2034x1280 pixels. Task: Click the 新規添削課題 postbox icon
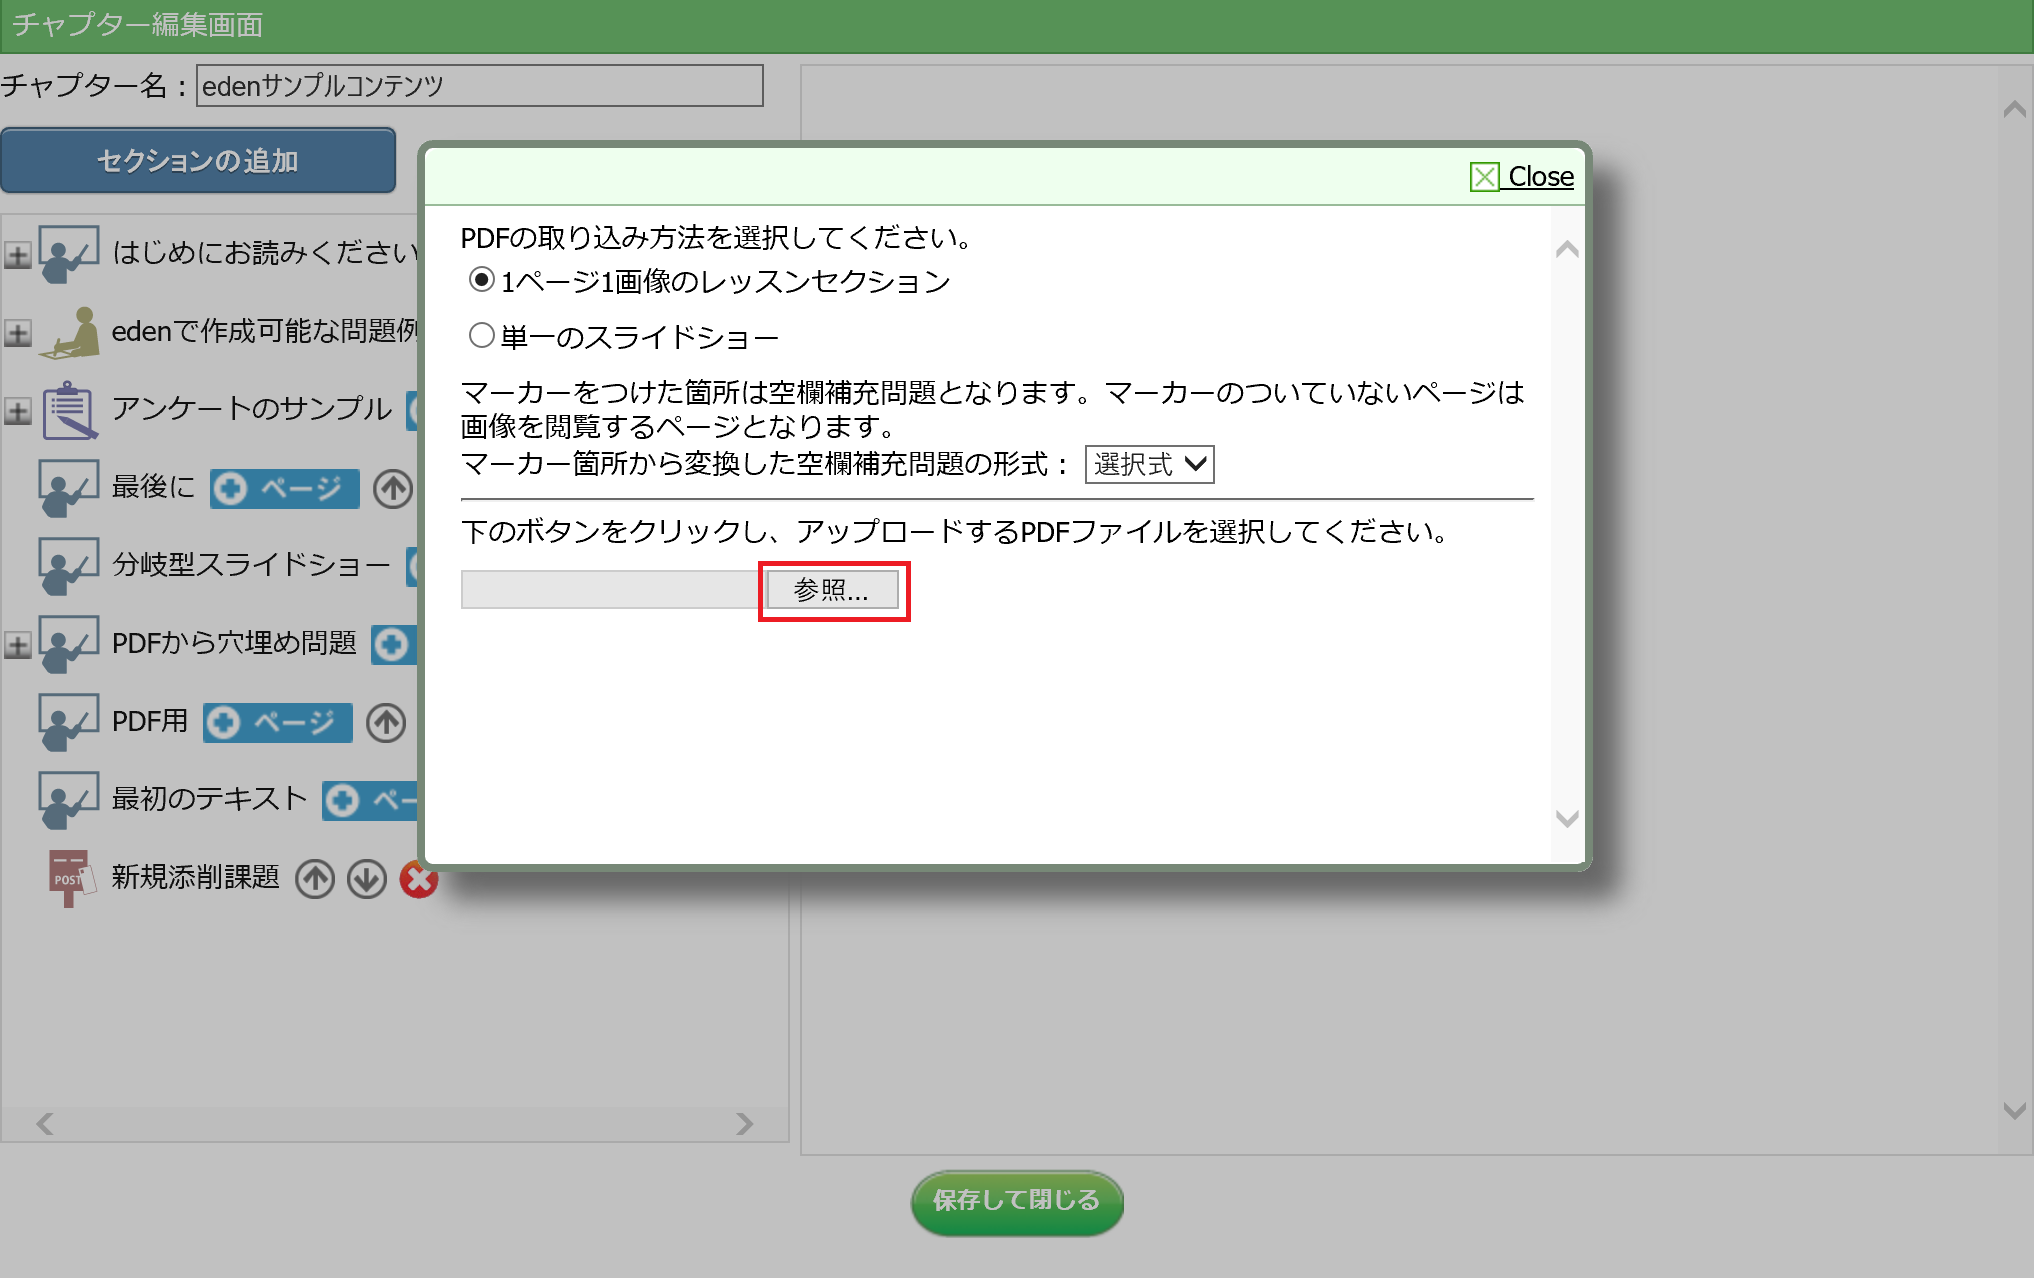tap(69, 877)
